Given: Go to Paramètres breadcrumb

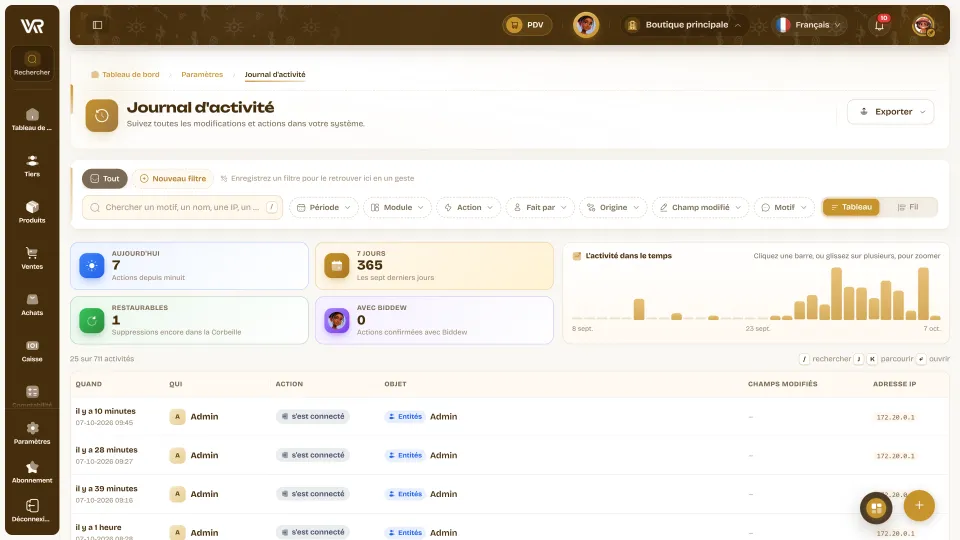Looking at the screenshot, I should click(202, 75).
